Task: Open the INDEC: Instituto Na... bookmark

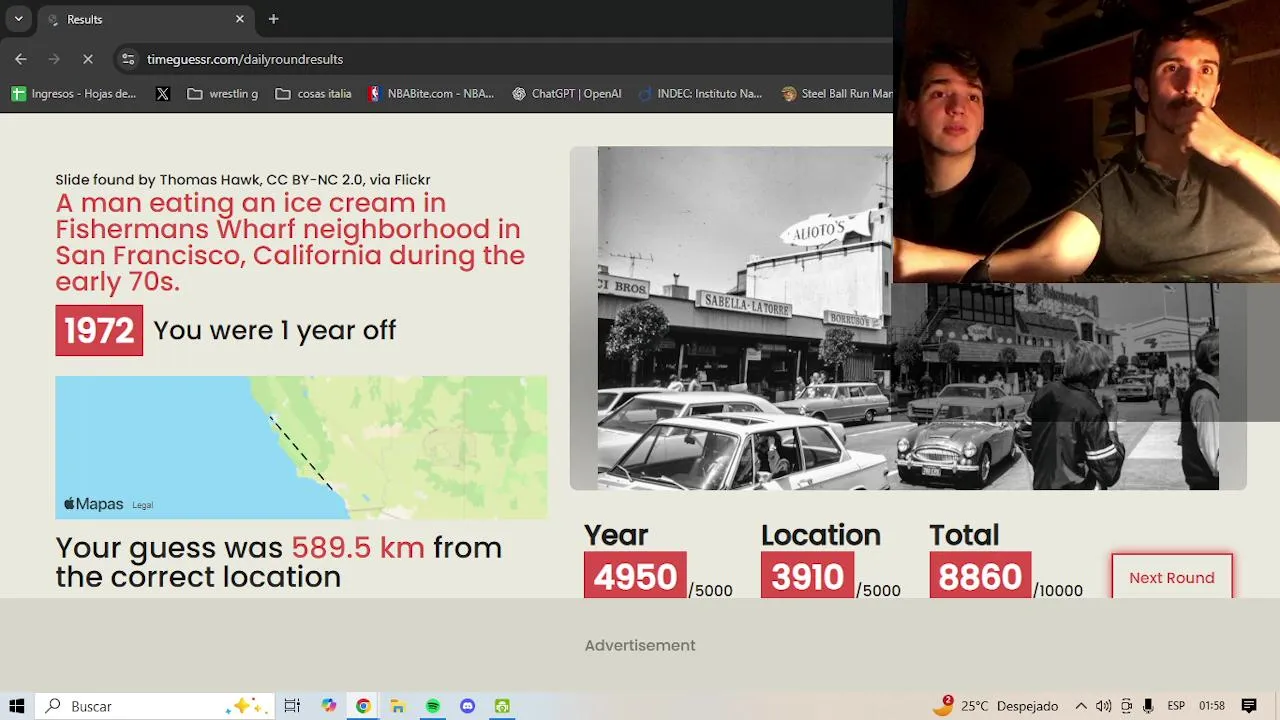Action: 700,94
